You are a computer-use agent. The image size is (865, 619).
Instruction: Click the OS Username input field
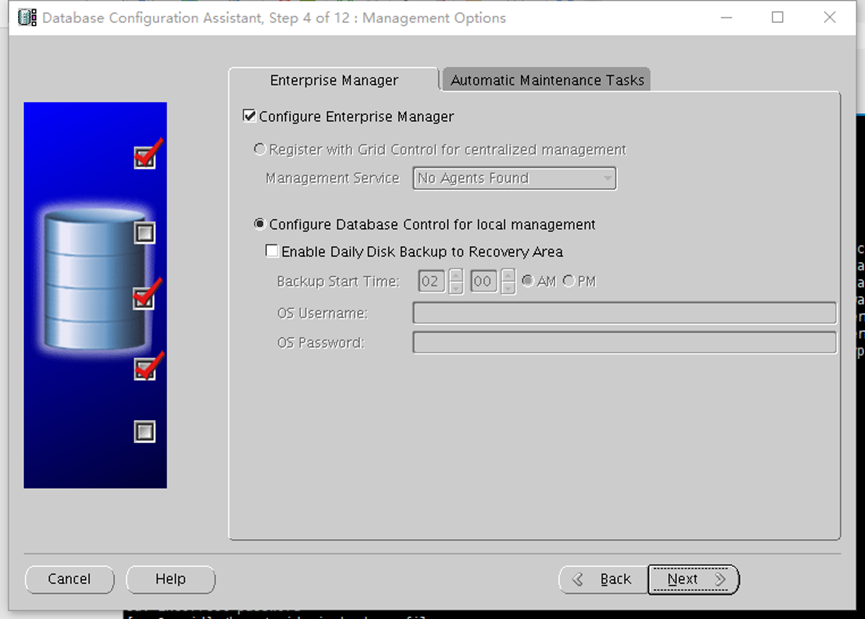624,313
